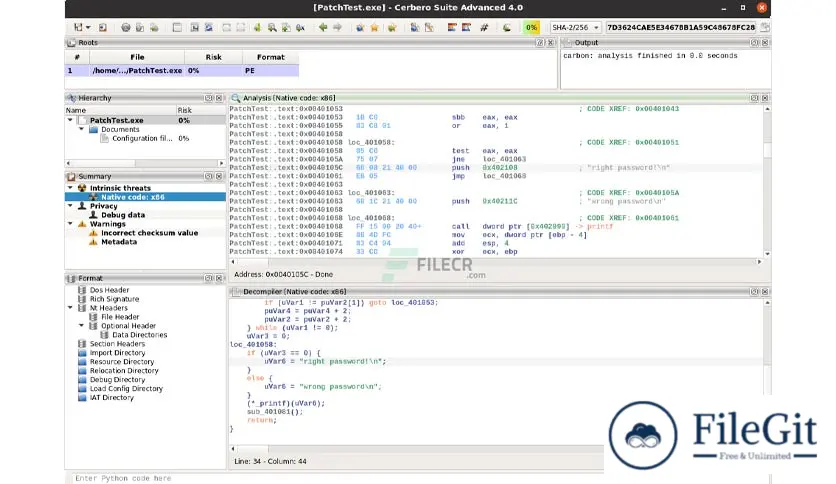The image size is (836, 484).
Task: Click the crescent moon toolbar icon
Action: pyautogui.click(x=507, y=27)
